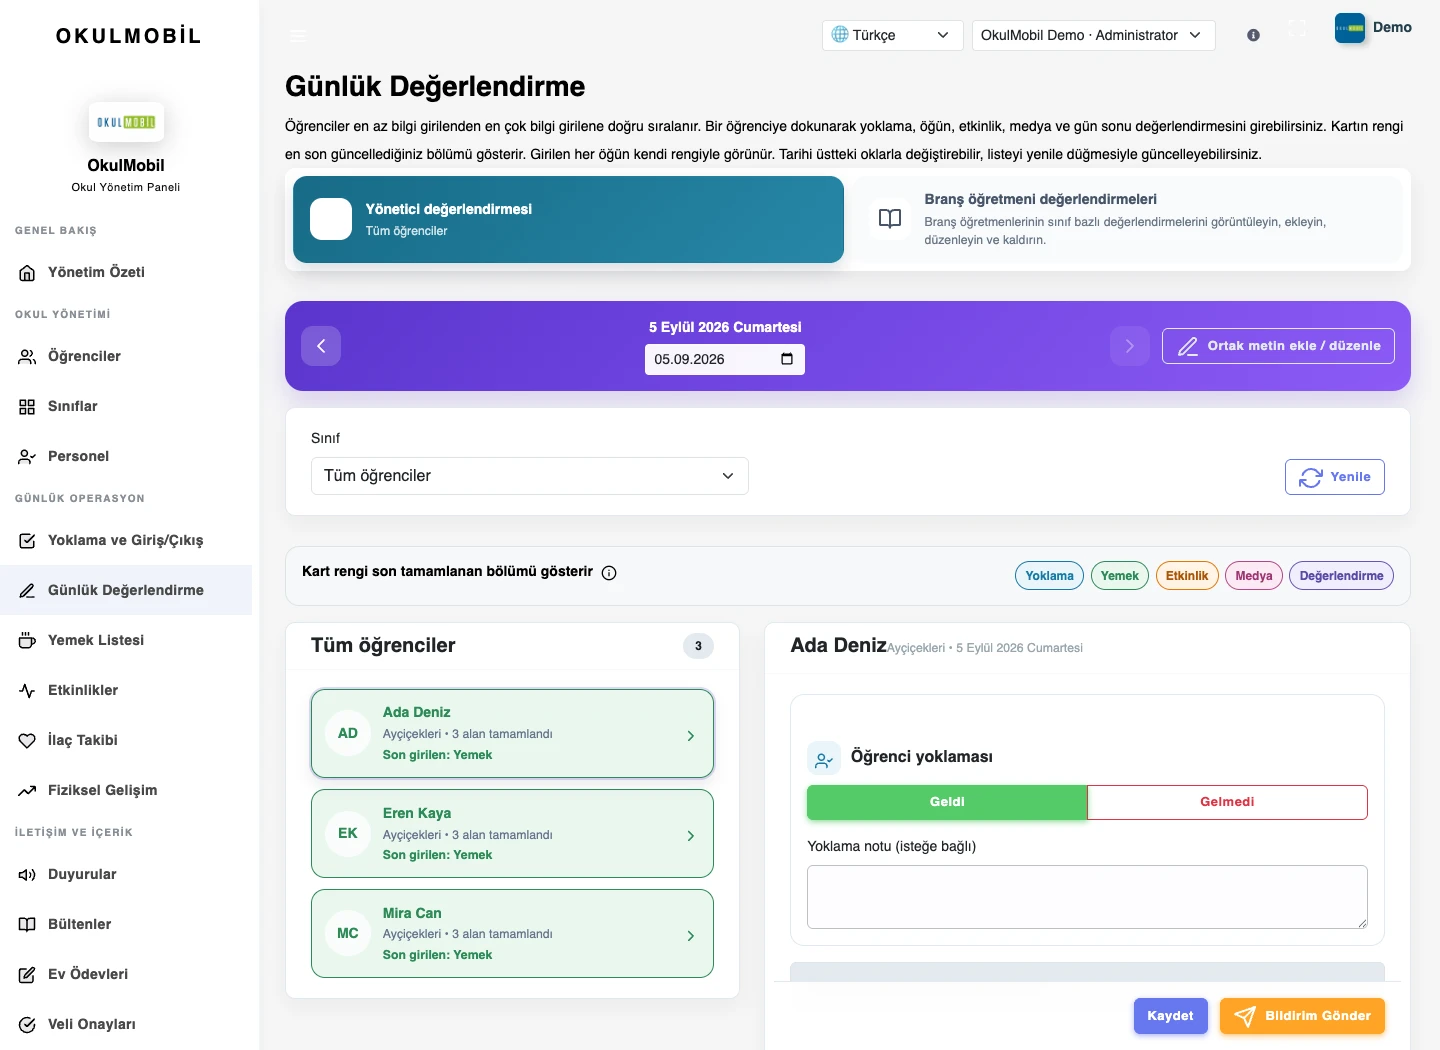Click Ortak metin ekle / düzenle
This screenshot has width=1440, height=1050.
(1278, 346)
